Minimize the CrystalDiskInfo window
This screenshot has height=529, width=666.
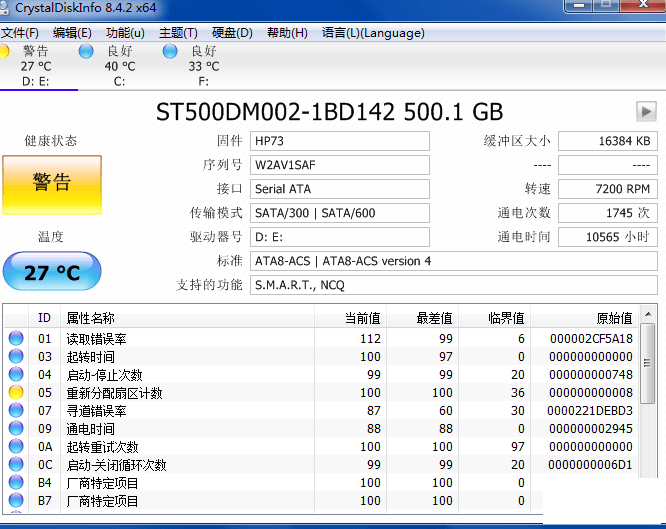point(579,6)
